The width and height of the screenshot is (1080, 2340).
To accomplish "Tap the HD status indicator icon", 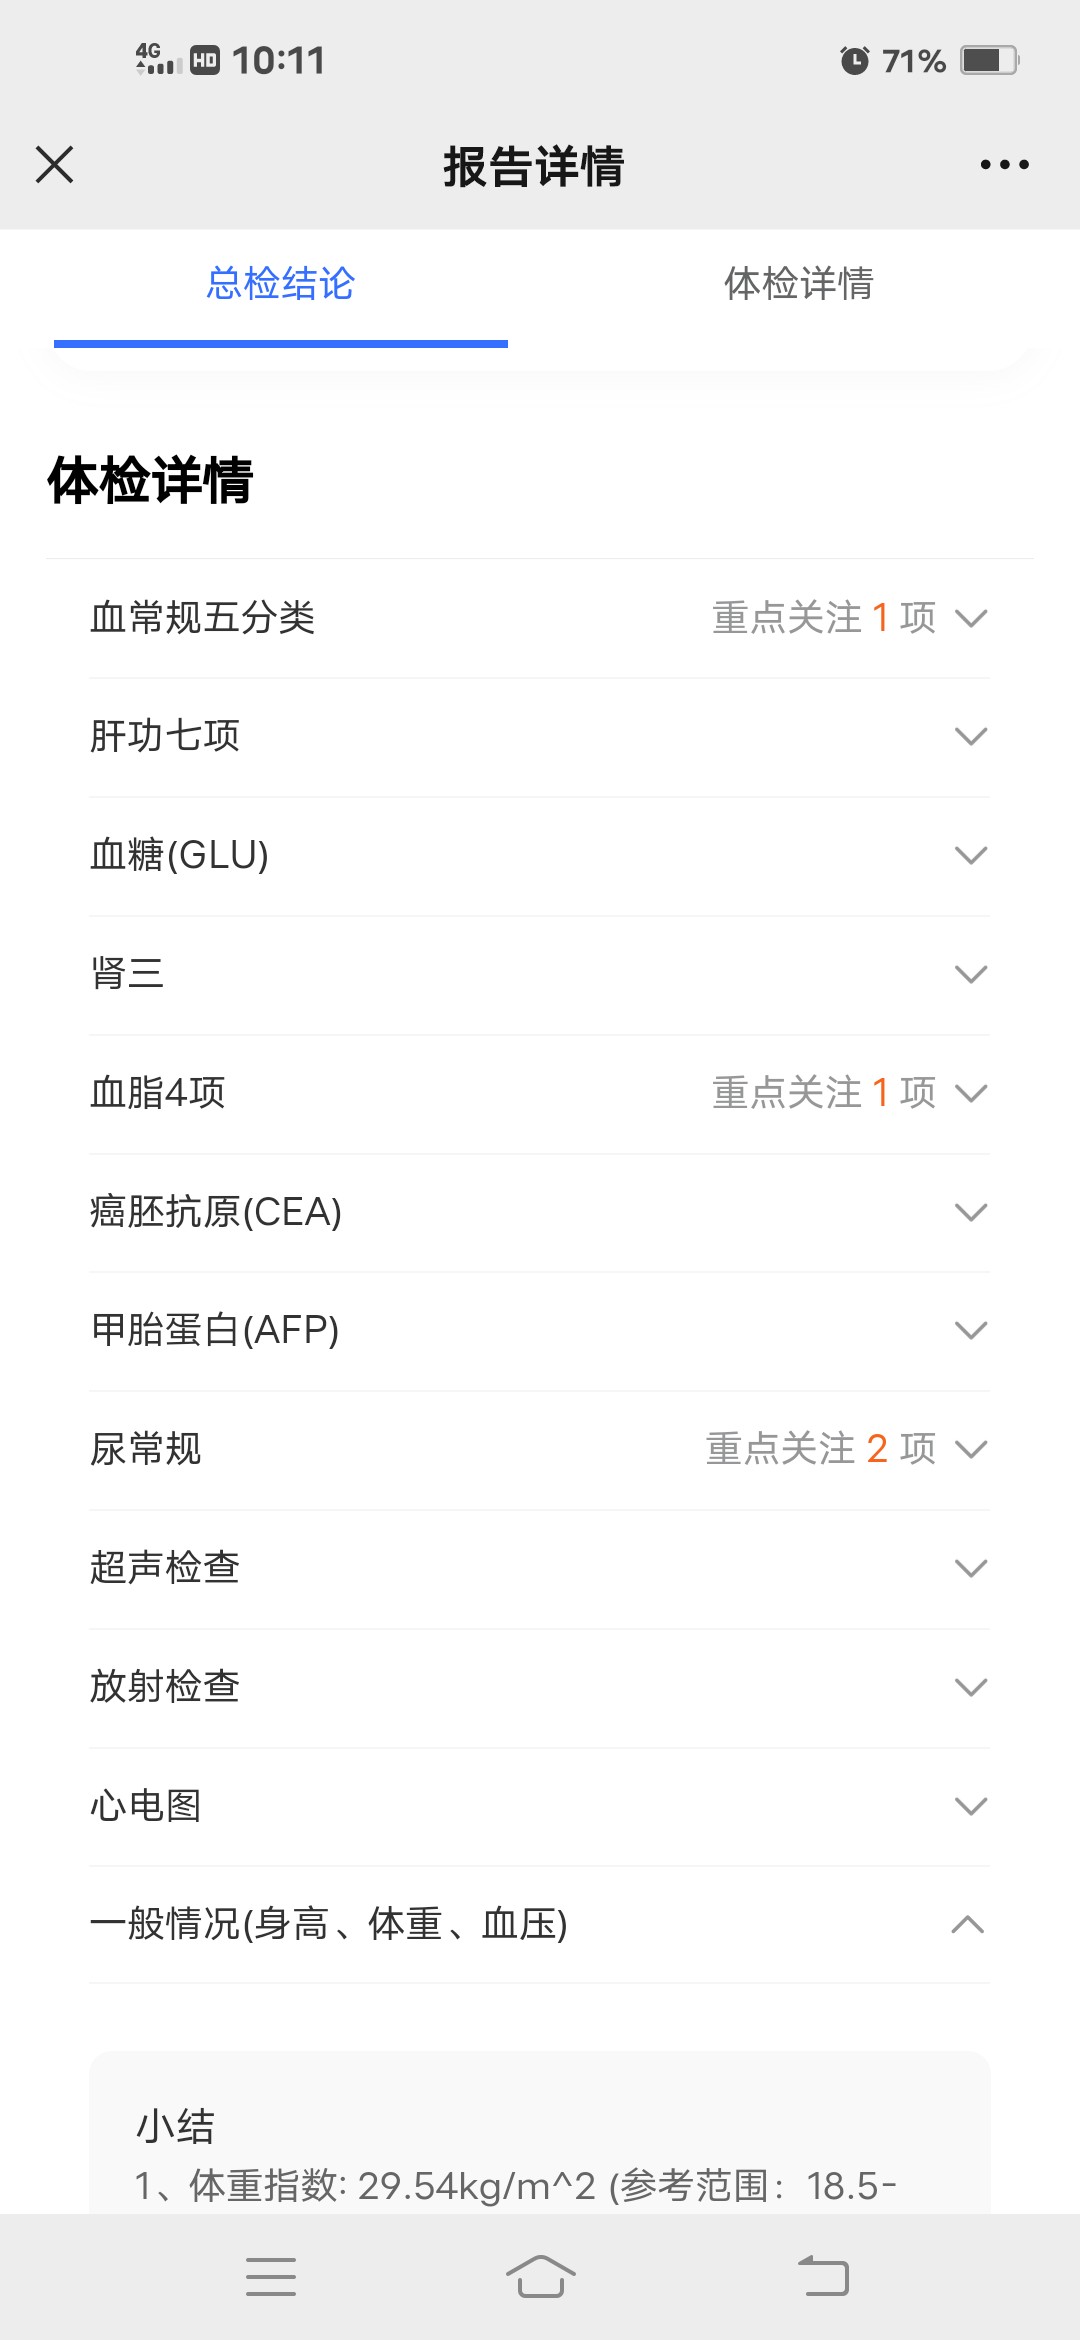I will (x=205, y=61).
